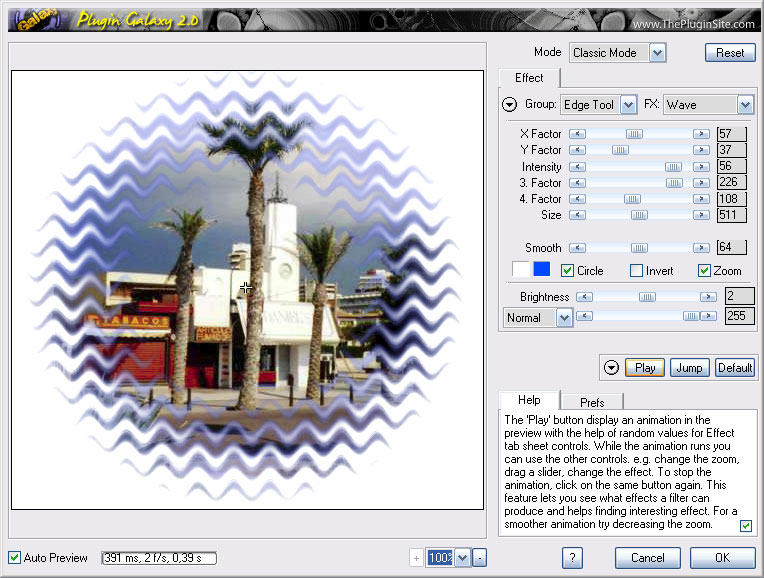Click the Default button
Viewport: 764px width, 578px height.
tap(735, 368)
